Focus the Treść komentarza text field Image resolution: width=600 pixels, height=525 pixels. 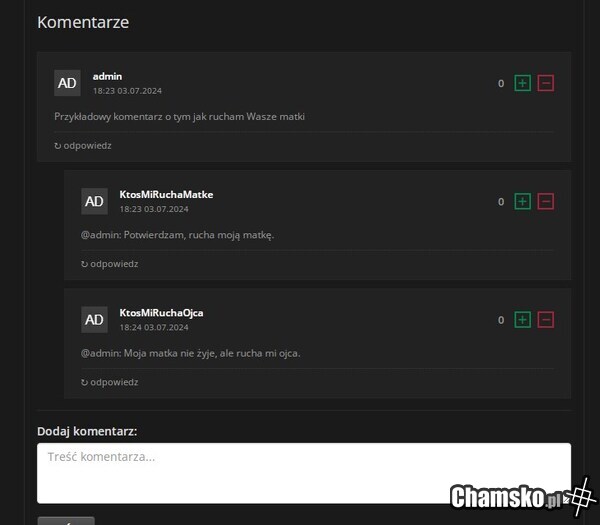(303, 473)
